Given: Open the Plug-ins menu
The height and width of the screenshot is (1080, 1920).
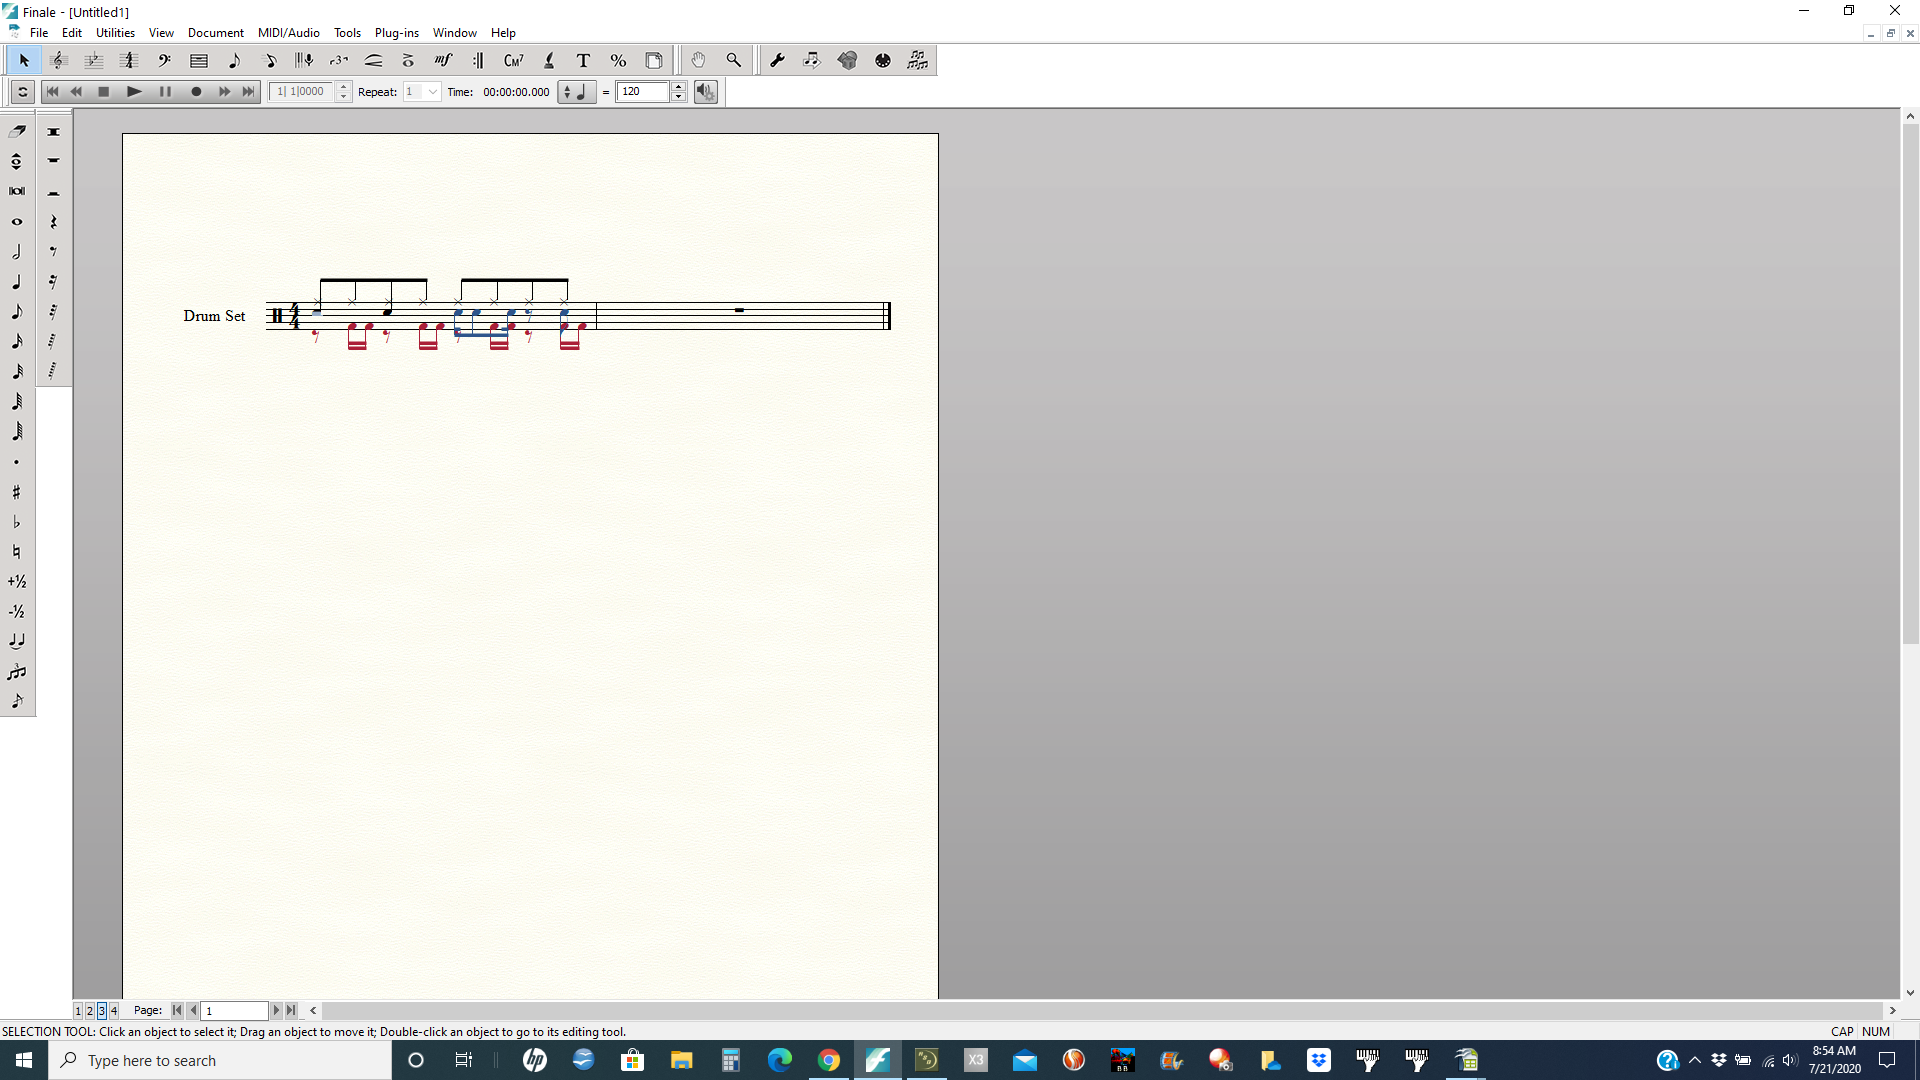Looking at the screenshot, I should click(396, 33).
